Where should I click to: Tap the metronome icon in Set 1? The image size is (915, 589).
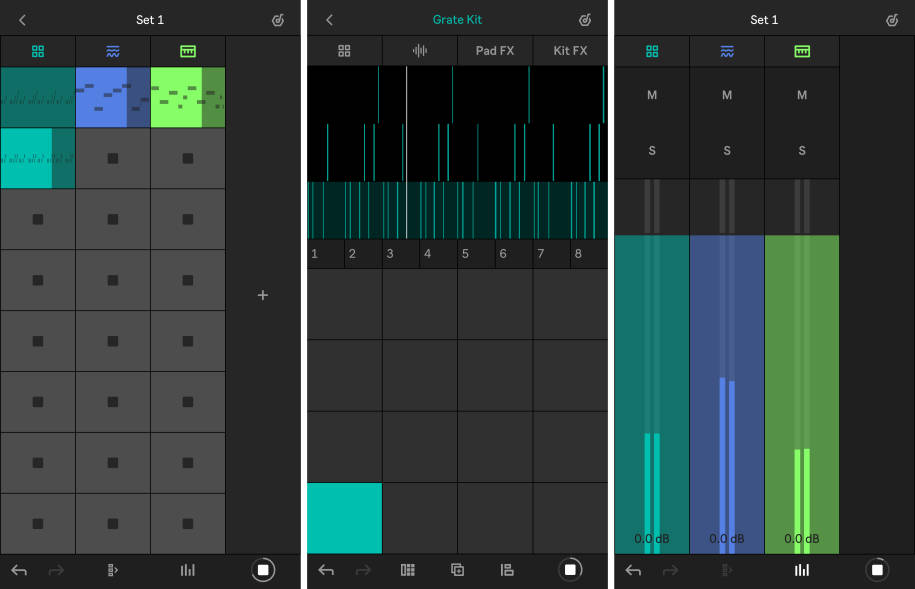coord(277,19)
